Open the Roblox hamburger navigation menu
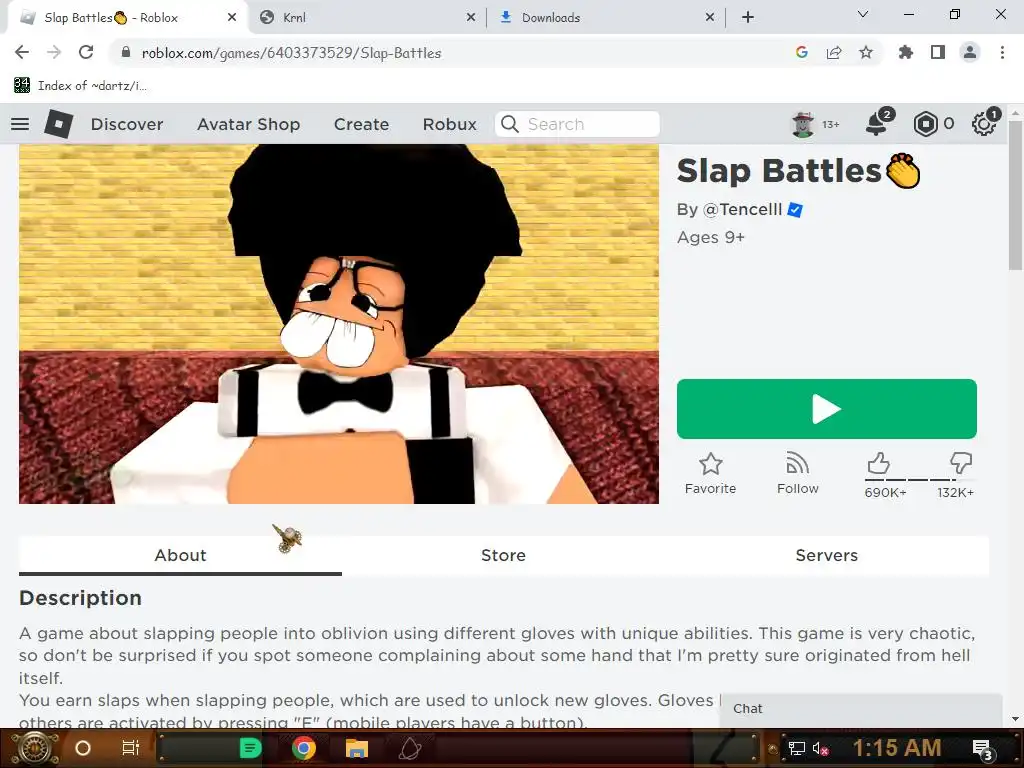Screen dimensions: 1024x768 (x=20, y=123)
